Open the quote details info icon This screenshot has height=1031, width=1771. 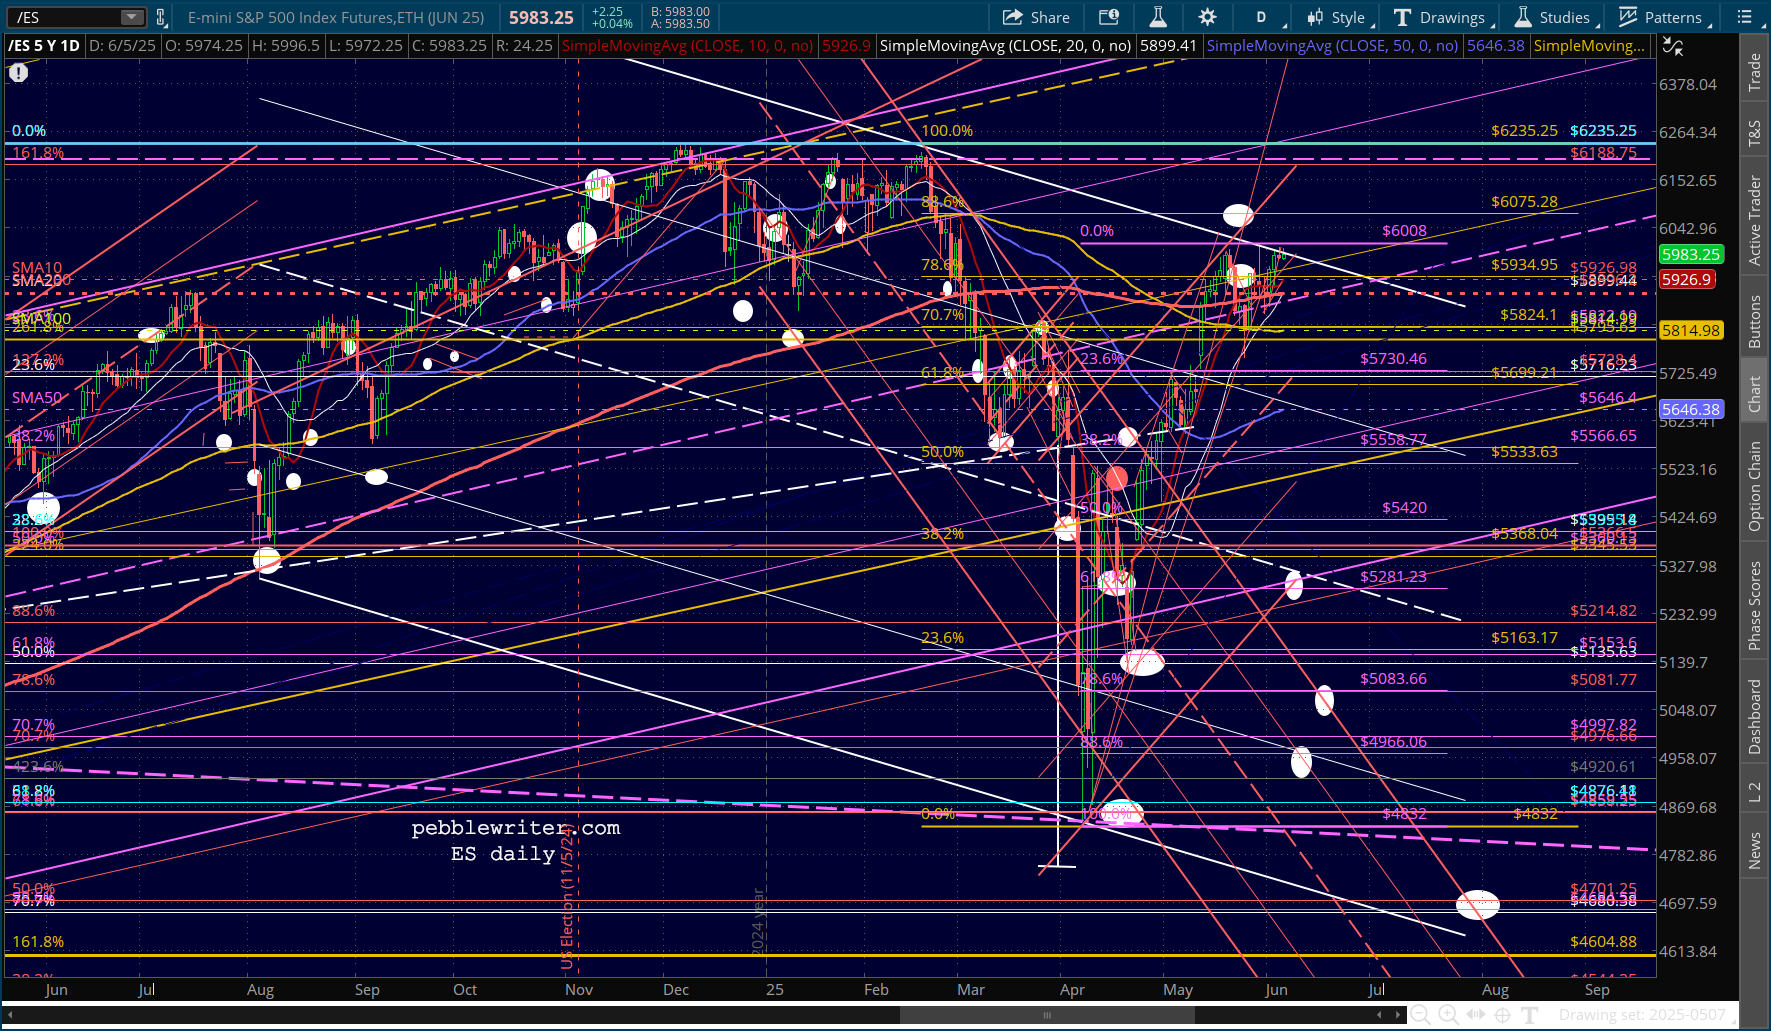tap(1108, 17)
